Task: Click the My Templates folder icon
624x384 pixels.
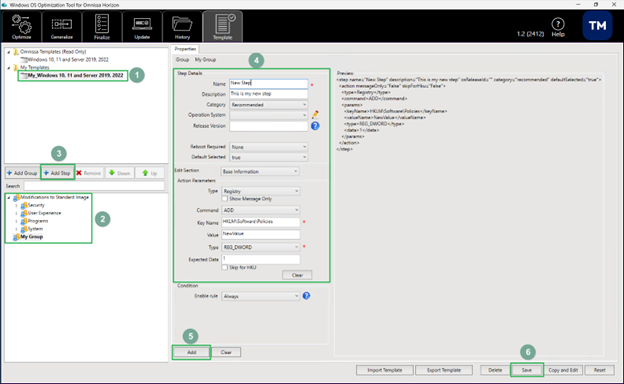Action: coord(16,68)
